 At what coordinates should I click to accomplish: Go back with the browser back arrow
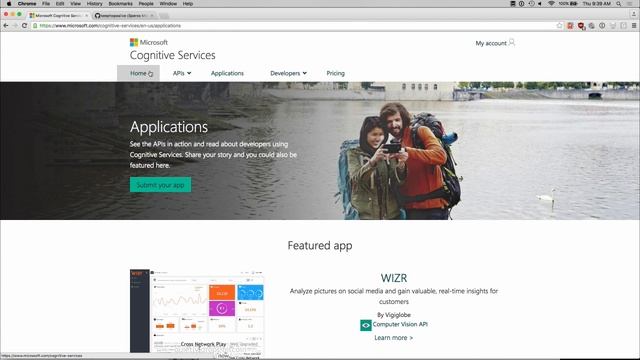point(6,25)
